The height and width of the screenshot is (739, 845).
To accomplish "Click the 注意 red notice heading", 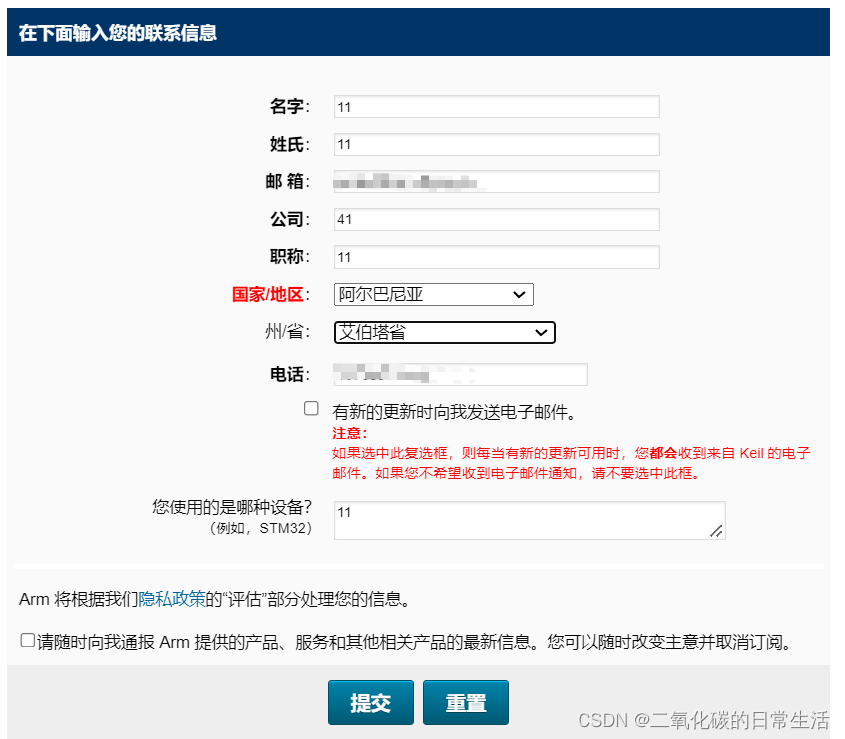I will click(x=349, y=433).
